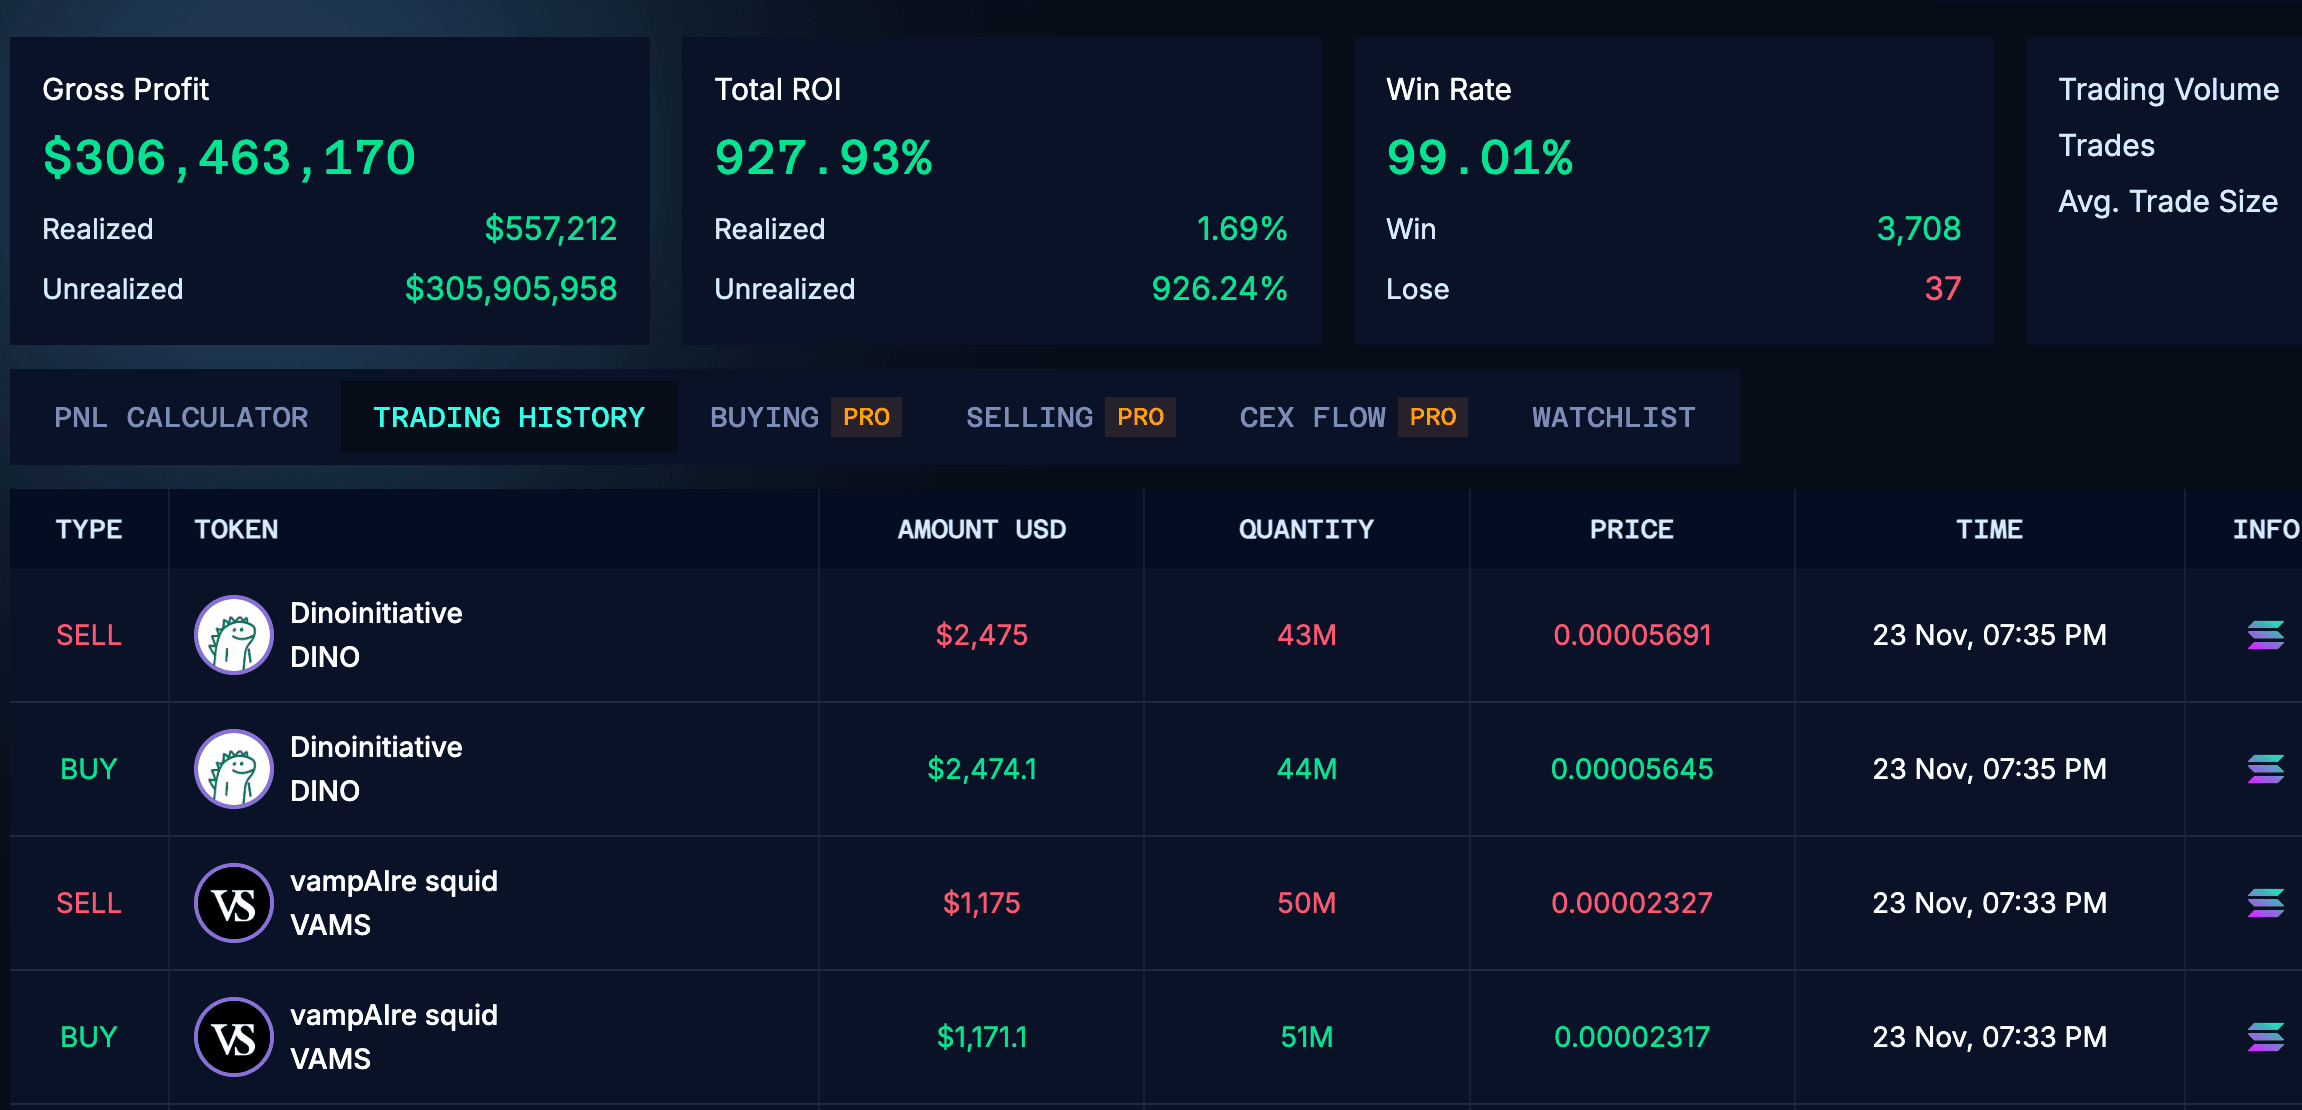The height and width of the screenshot is (1110, 2302).
Task: Open the CEX Flow PRO tab
Action: pyautogui.click(x=1353, y=417)
